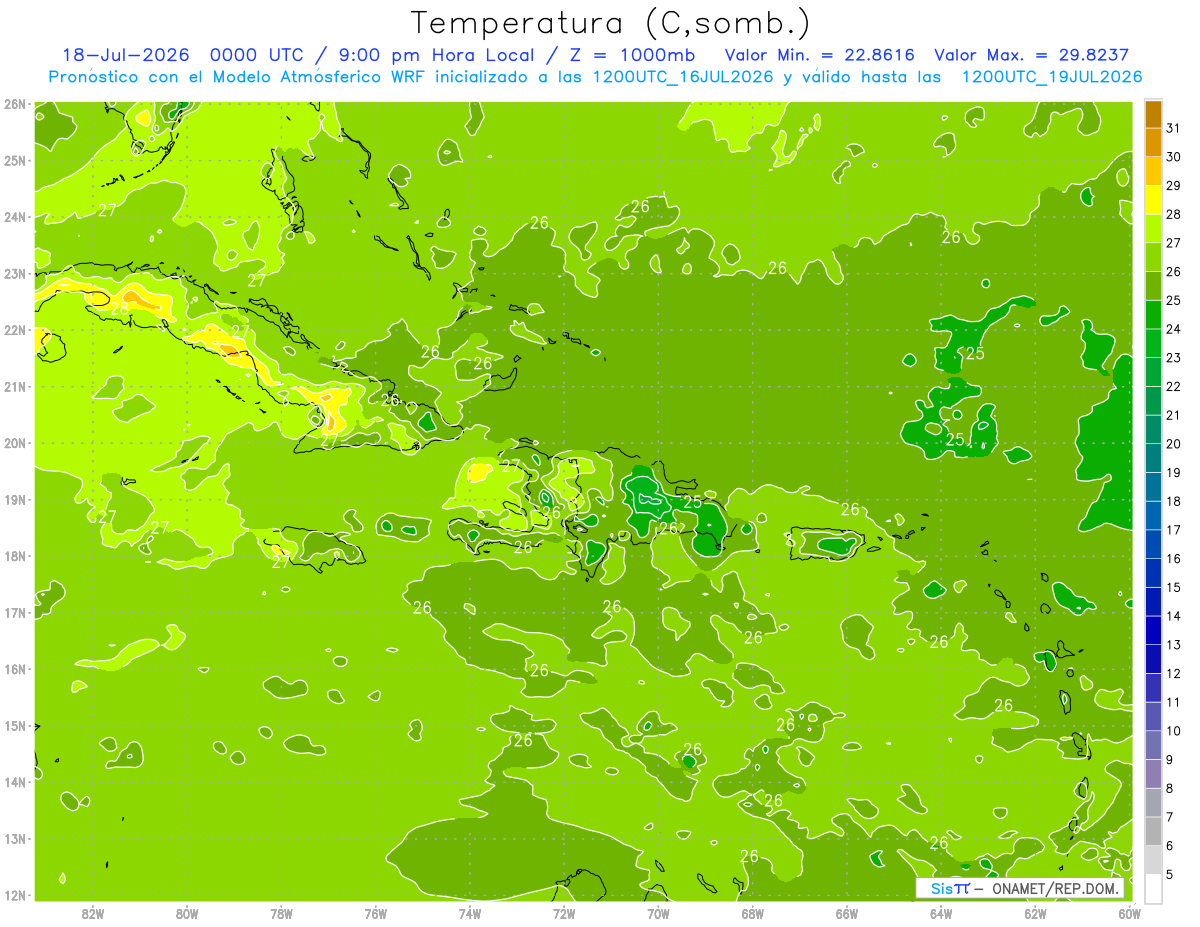Pick the yellow colorbar swatch between 28 and 29
1200x927 pixels.
(x=1153, y=200)
